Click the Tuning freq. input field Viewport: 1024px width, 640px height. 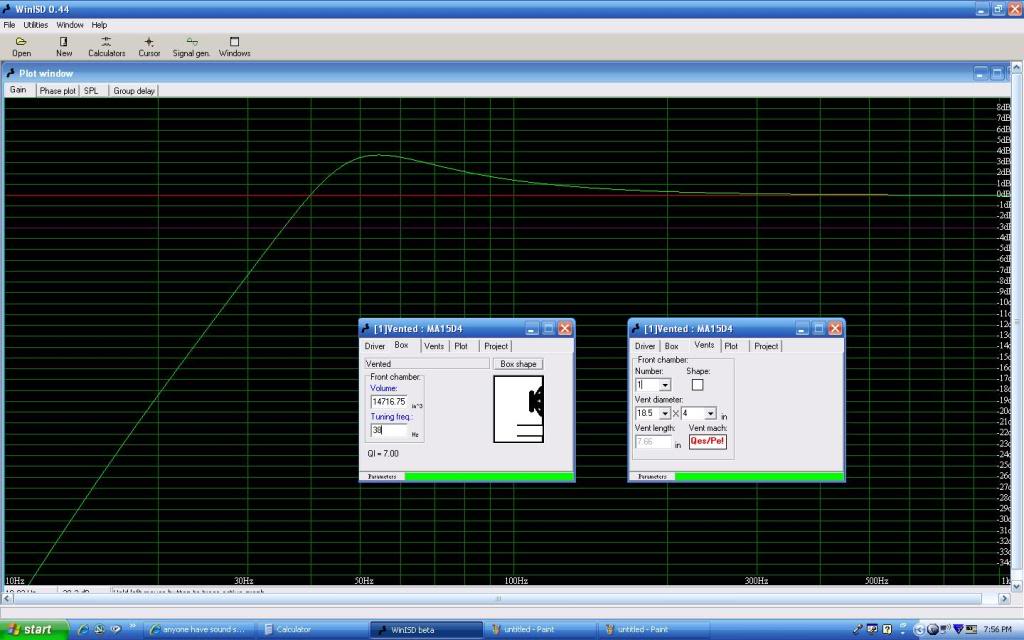(x=389, y=430)
